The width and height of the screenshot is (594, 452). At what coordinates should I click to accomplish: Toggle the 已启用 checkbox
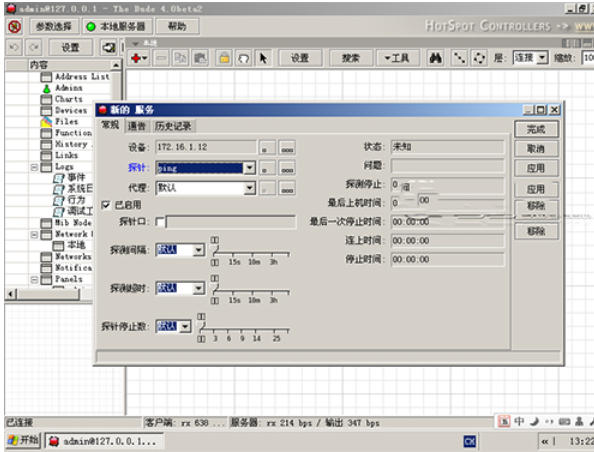(x=106, y=205)
